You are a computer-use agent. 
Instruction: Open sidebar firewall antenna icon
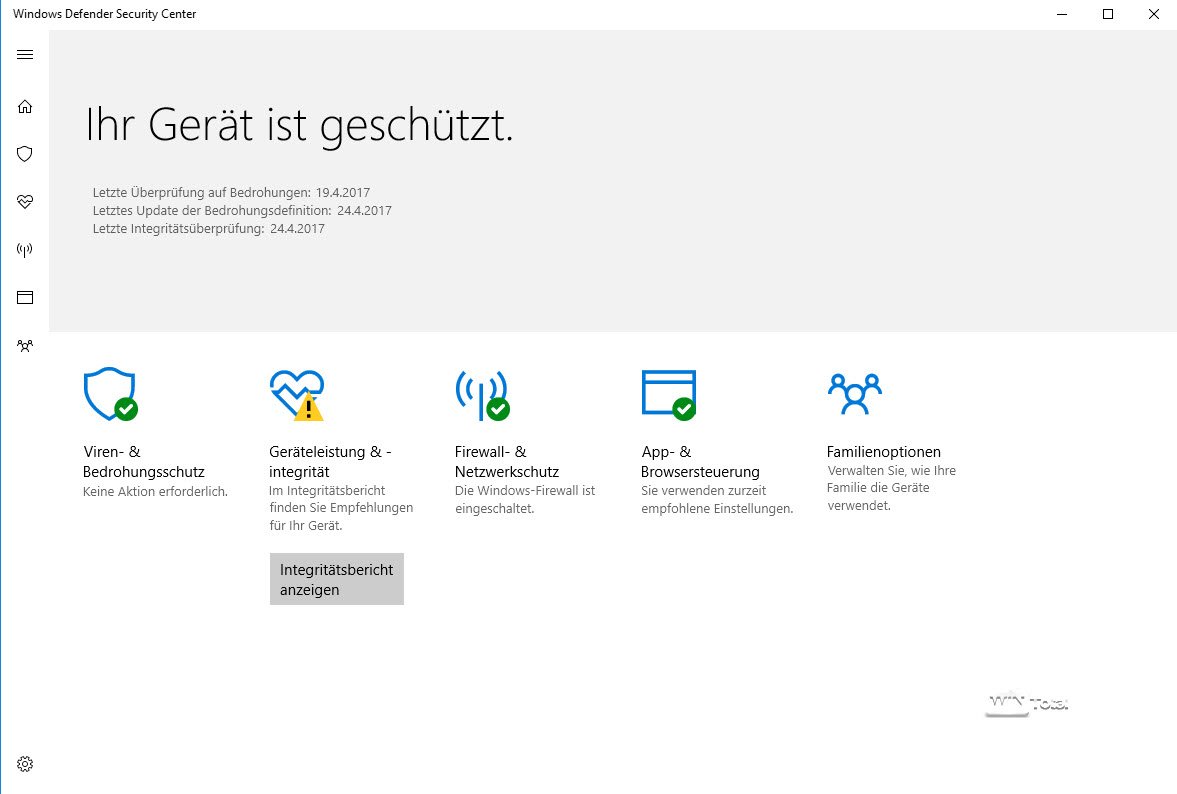tap(25, 250)
